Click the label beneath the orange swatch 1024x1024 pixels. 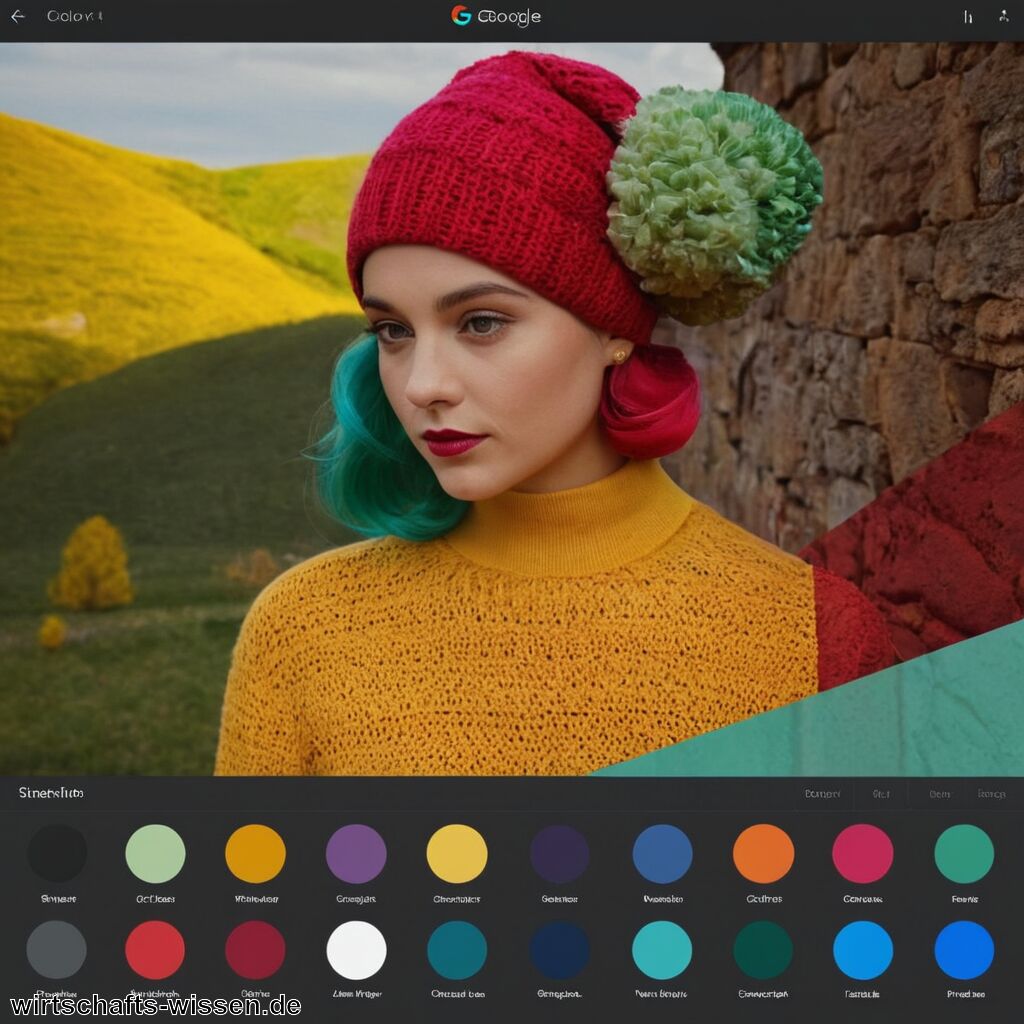[764, 899]
